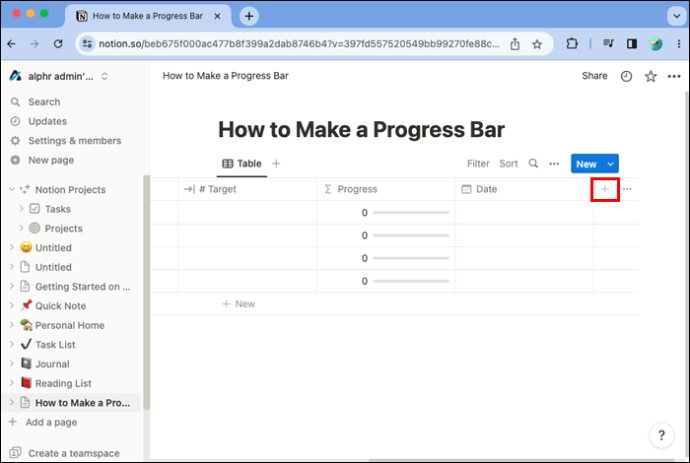The height and width of the screenshot is (463, 690).
Task: Click sidebar vertical scrollbar
Action: coord(147,293)
